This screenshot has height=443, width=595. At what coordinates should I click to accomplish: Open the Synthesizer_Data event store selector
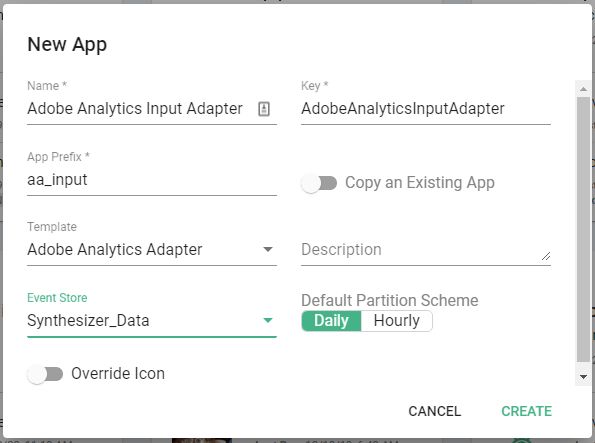[x=152, y=321]
